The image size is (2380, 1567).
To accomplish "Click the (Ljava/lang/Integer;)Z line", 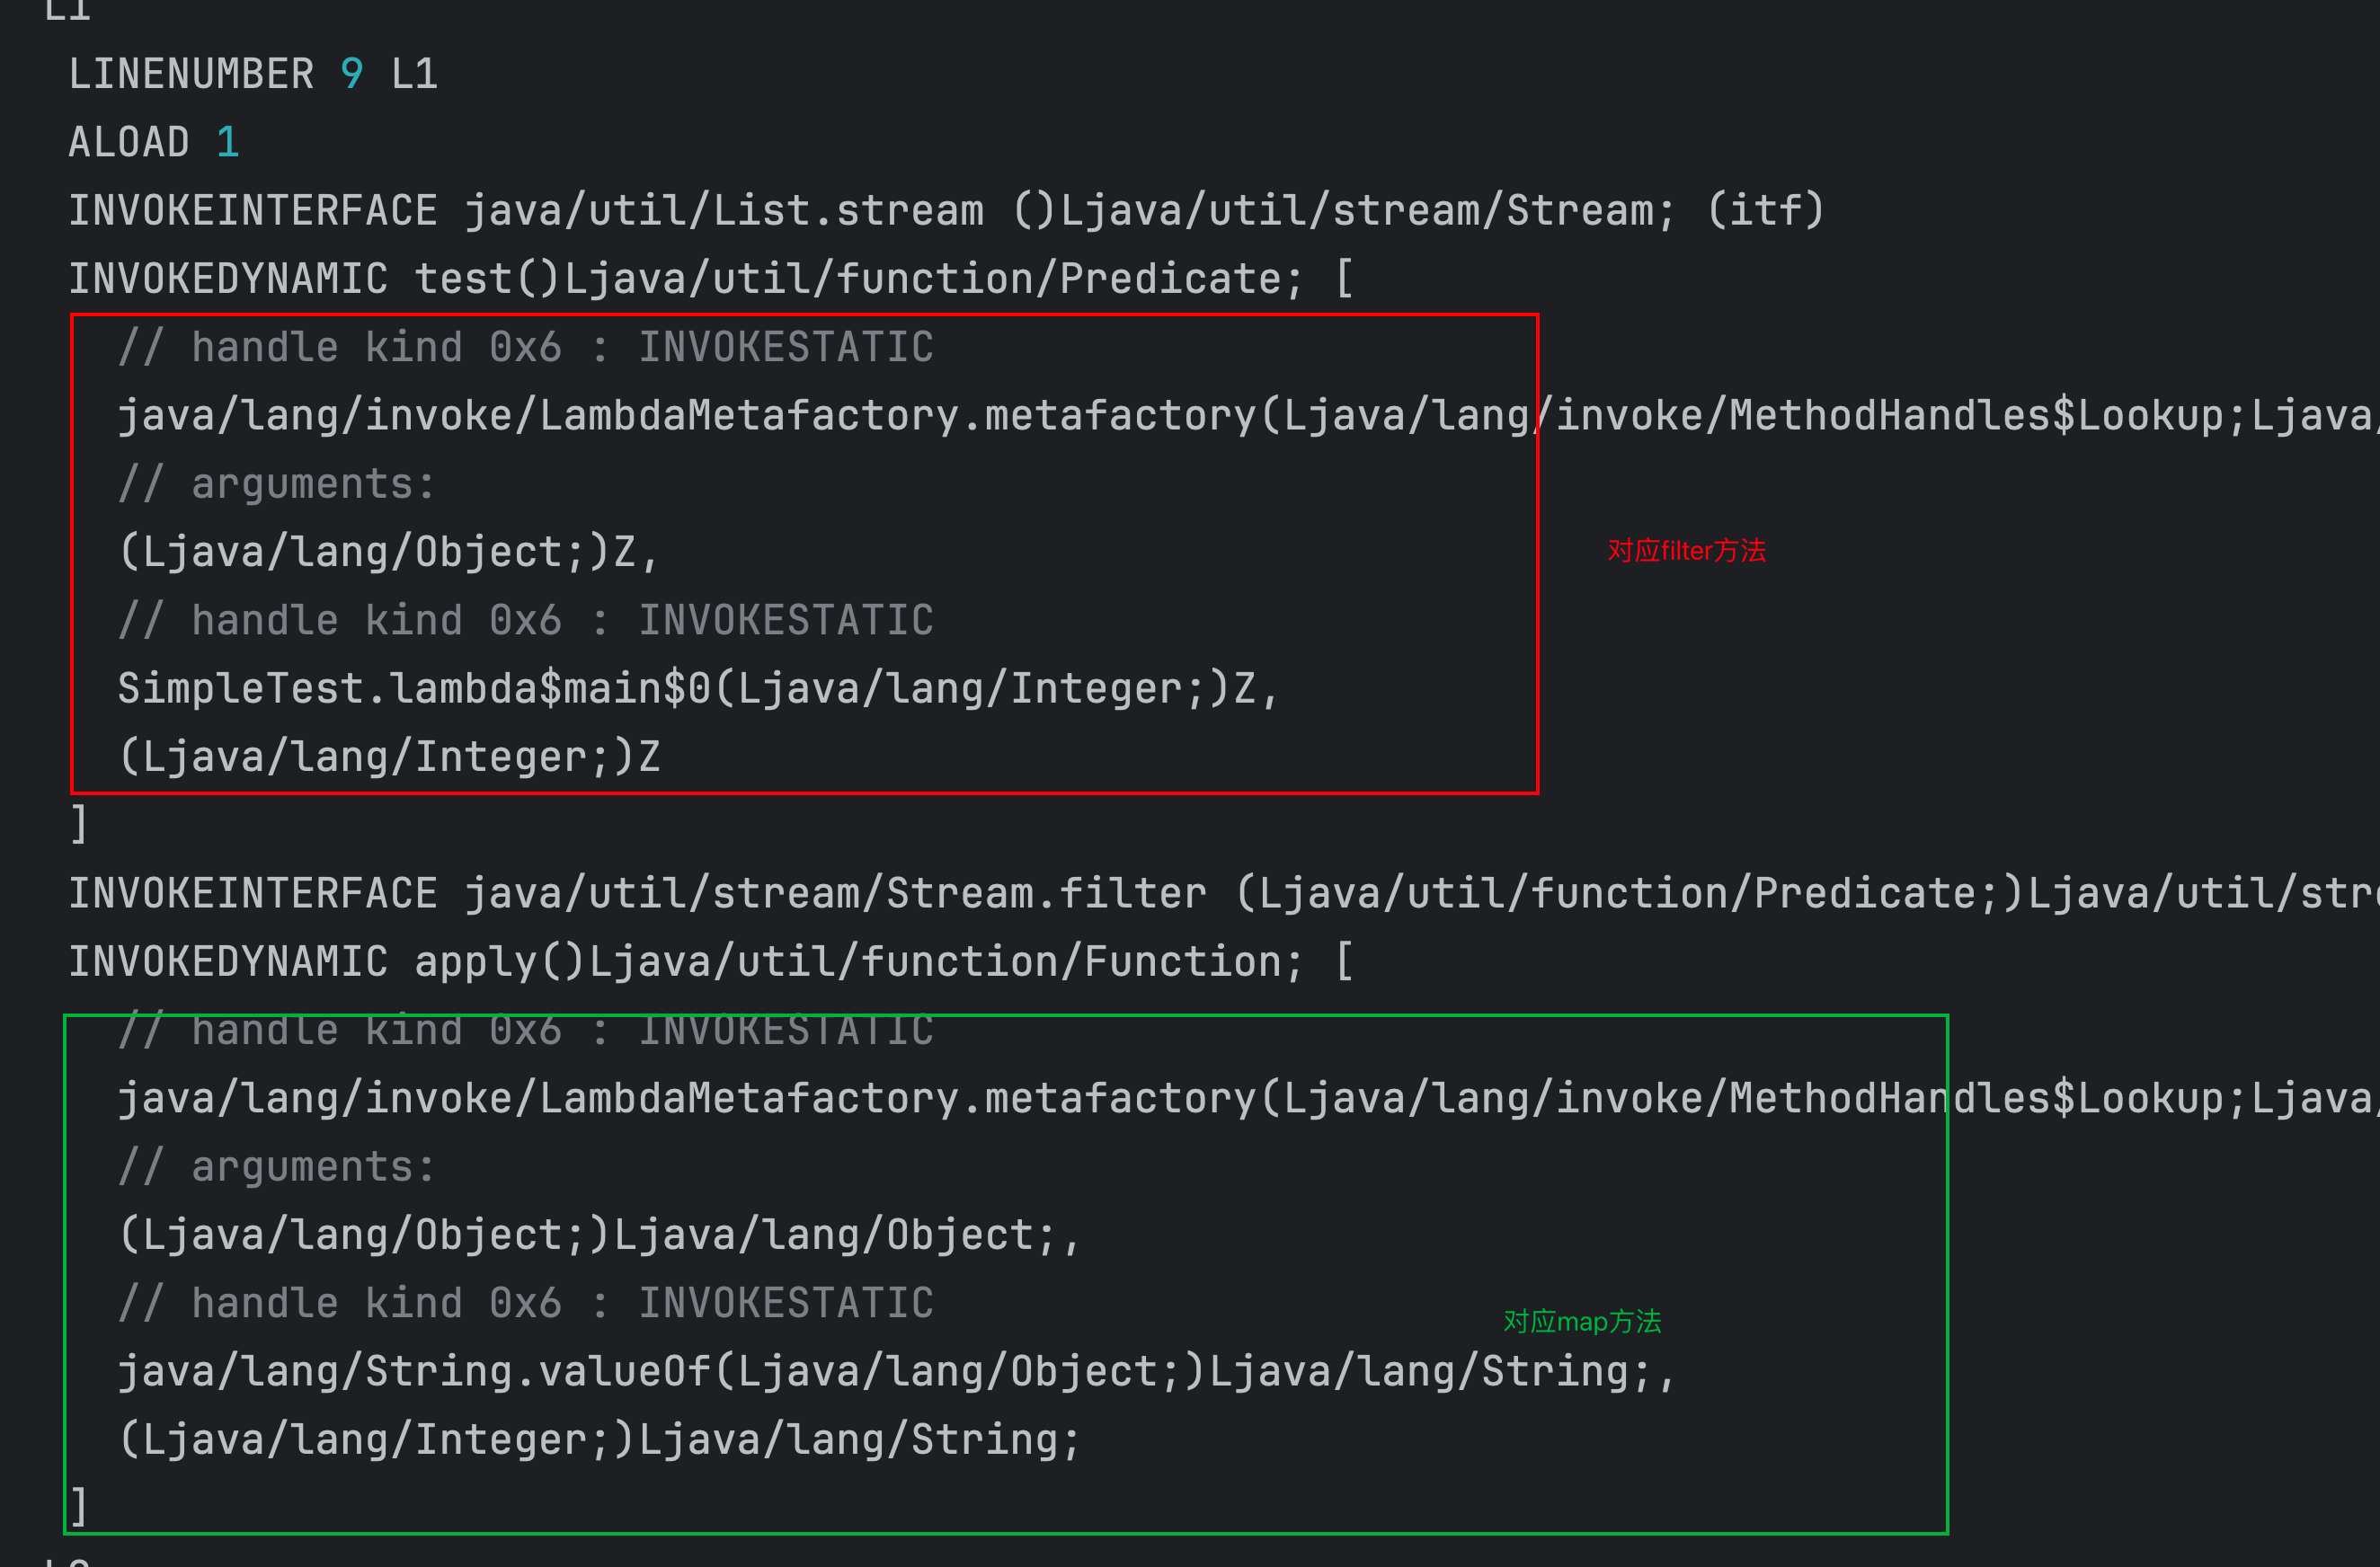I will [x=388, y=756].
